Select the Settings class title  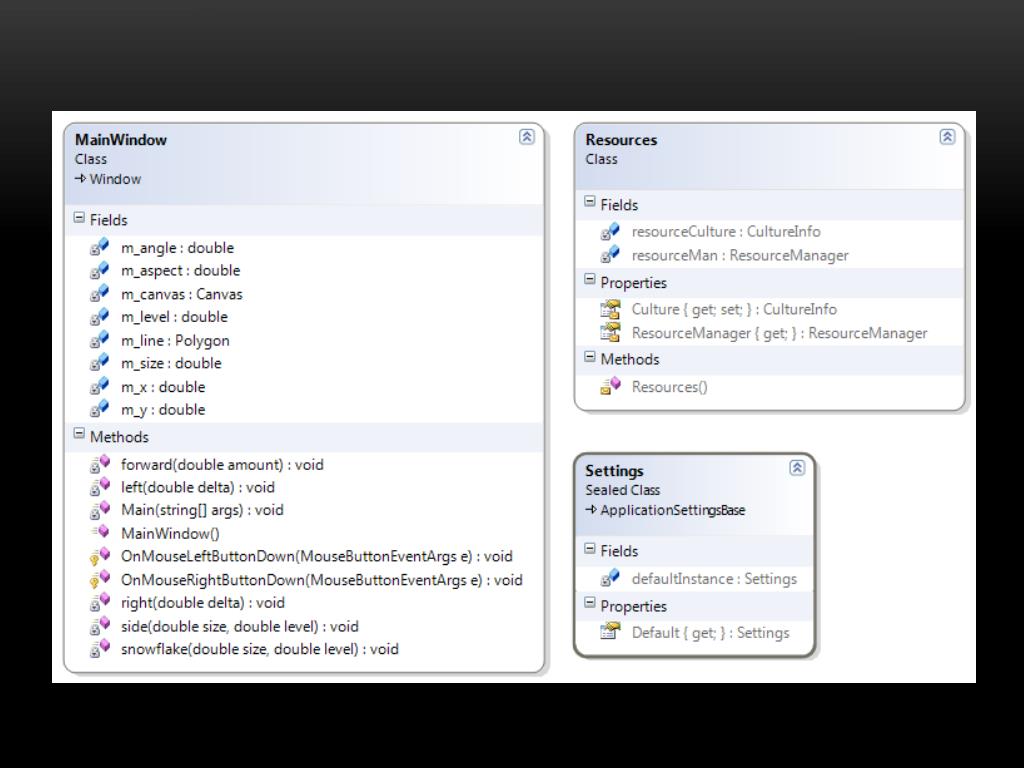(x=614, y=471)
